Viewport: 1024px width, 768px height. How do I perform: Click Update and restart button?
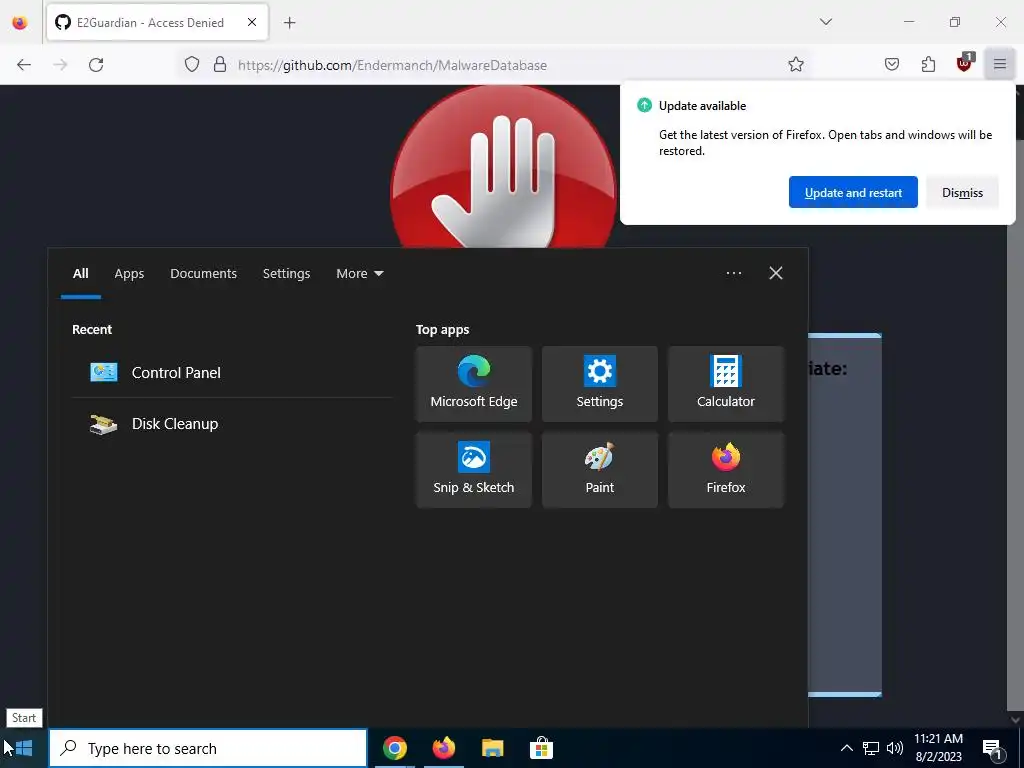pos(853,192)
